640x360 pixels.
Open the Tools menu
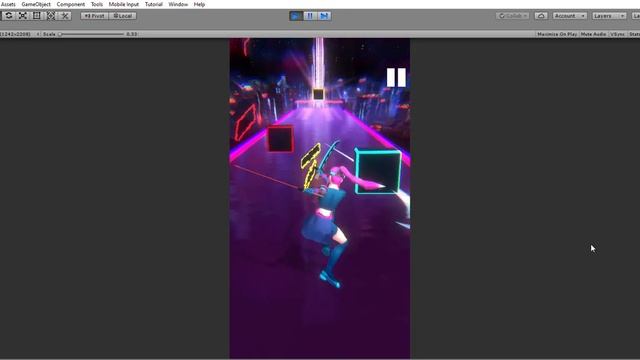click(97, 4)
